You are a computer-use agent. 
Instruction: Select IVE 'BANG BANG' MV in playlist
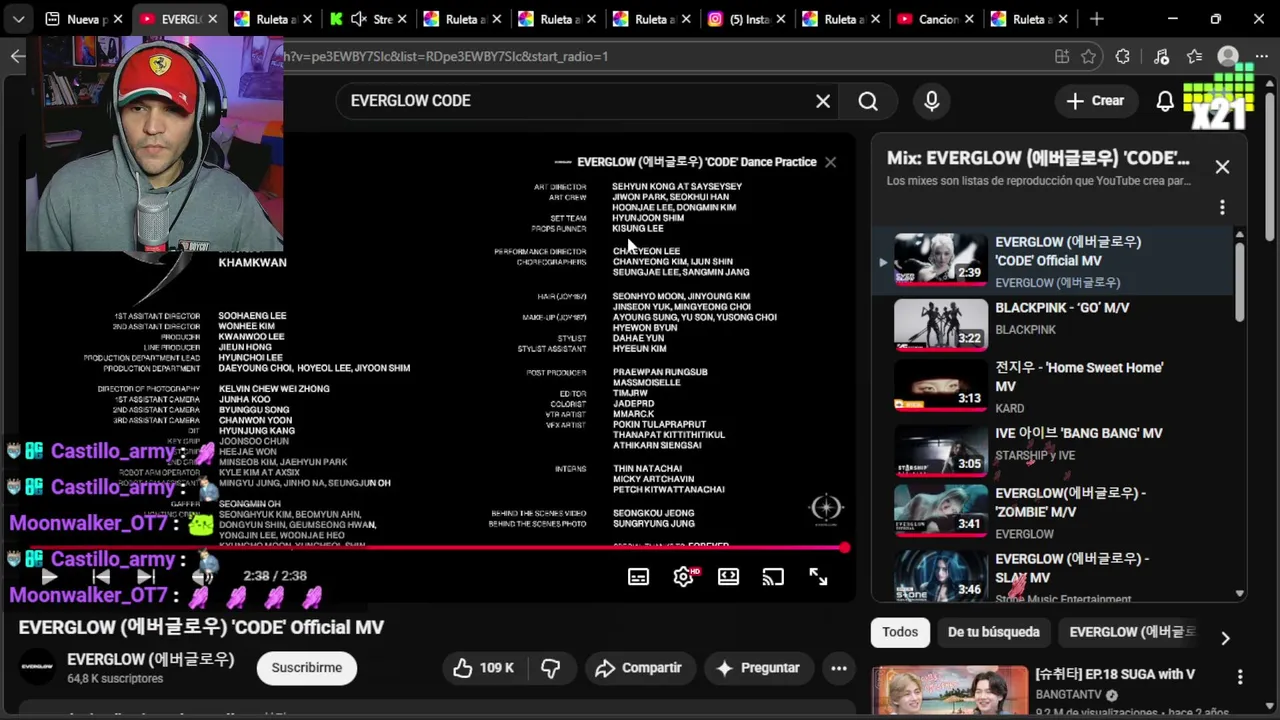(1053, 450)
